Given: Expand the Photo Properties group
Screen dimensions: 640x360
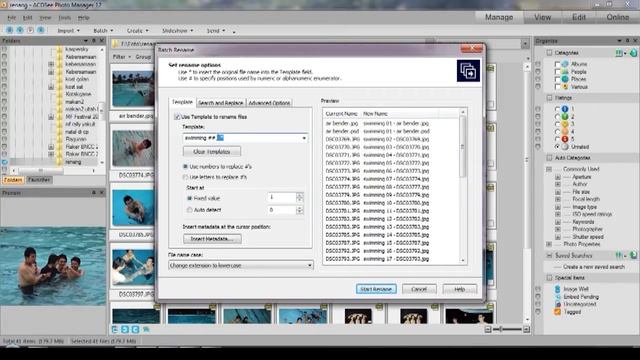Looking at the screenshot, I should (x=549, y=244).
